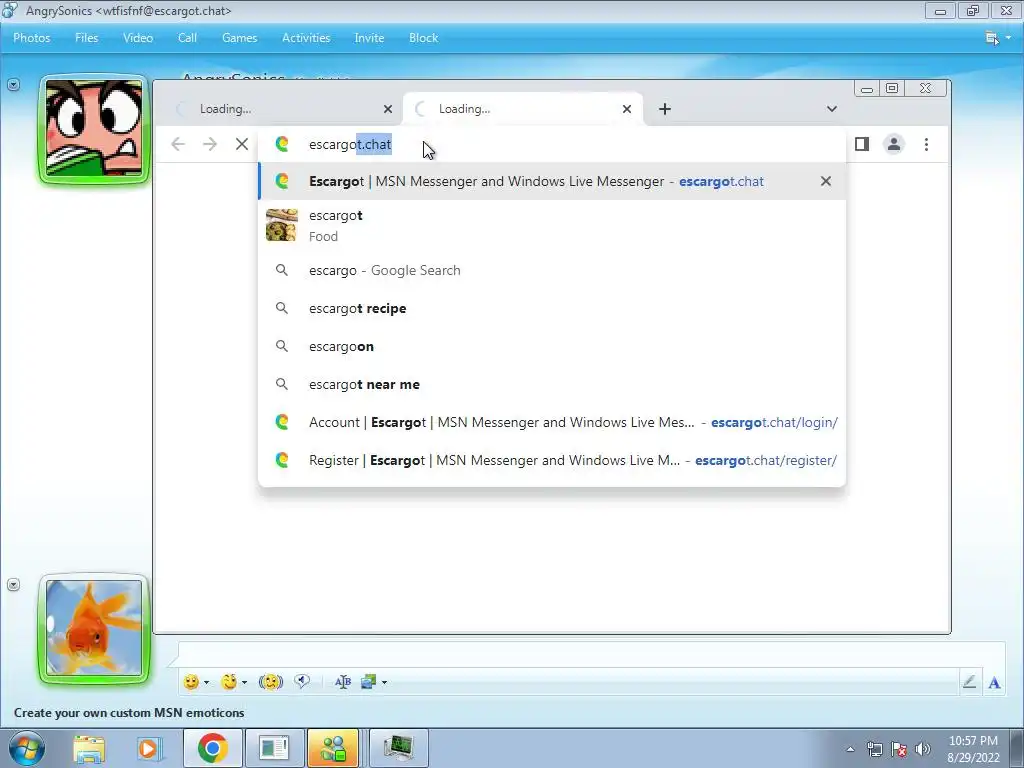The width and height of the screenshot is (1024, 768).
Task: Select 'escargo - Google Search' suggestion
Action: 552,270
